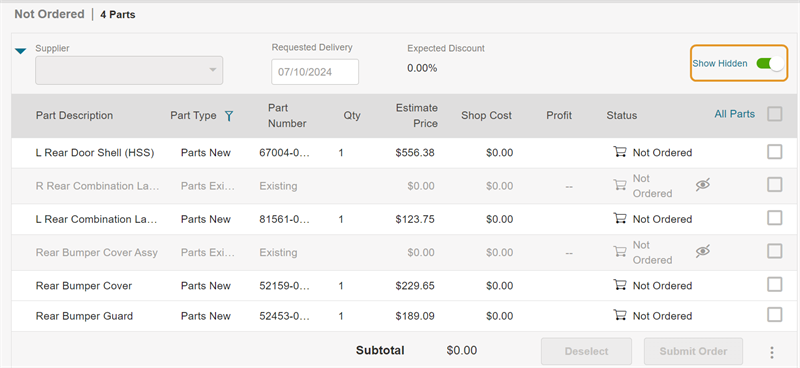Unhide R Rear Combination Lamp via eye icon
Screen dimensions: 800x368
(703, 185)
